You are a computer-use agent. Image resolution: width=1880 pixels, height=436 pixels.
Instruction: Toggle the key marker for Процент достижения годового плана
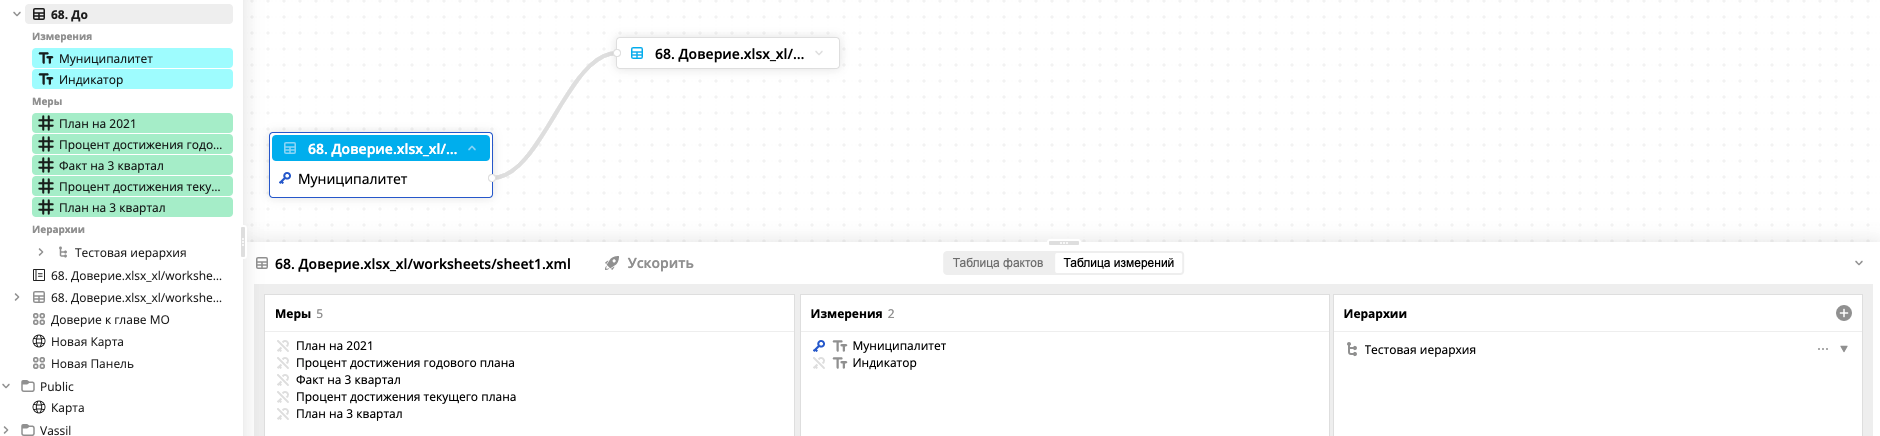283,363
